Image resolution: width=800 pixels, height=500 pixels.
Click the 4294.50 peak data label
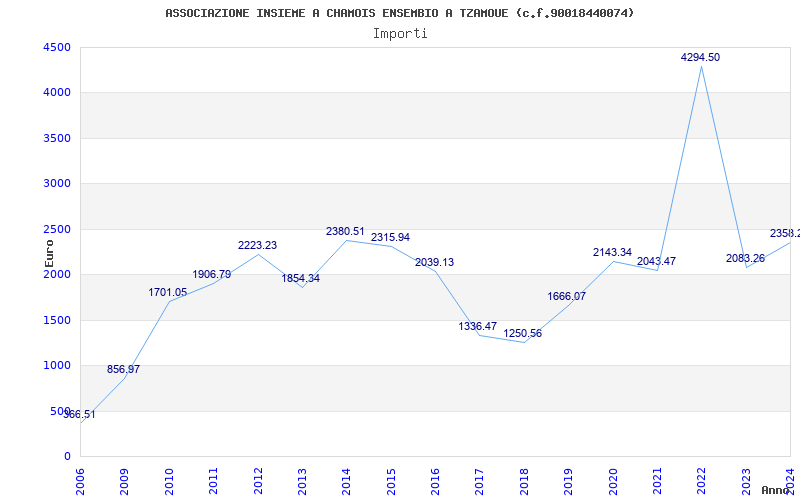point(700,58)
